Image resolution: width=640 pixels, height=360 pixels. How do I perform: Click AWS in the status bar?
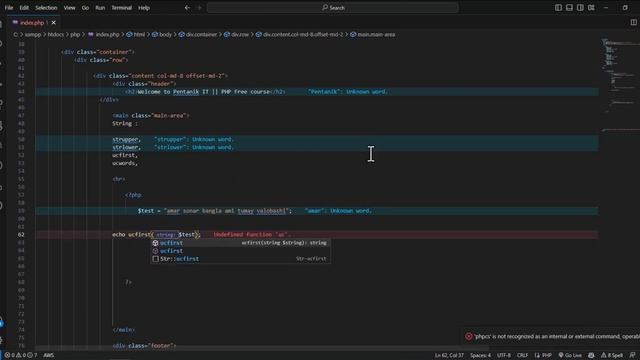(49, 356)
